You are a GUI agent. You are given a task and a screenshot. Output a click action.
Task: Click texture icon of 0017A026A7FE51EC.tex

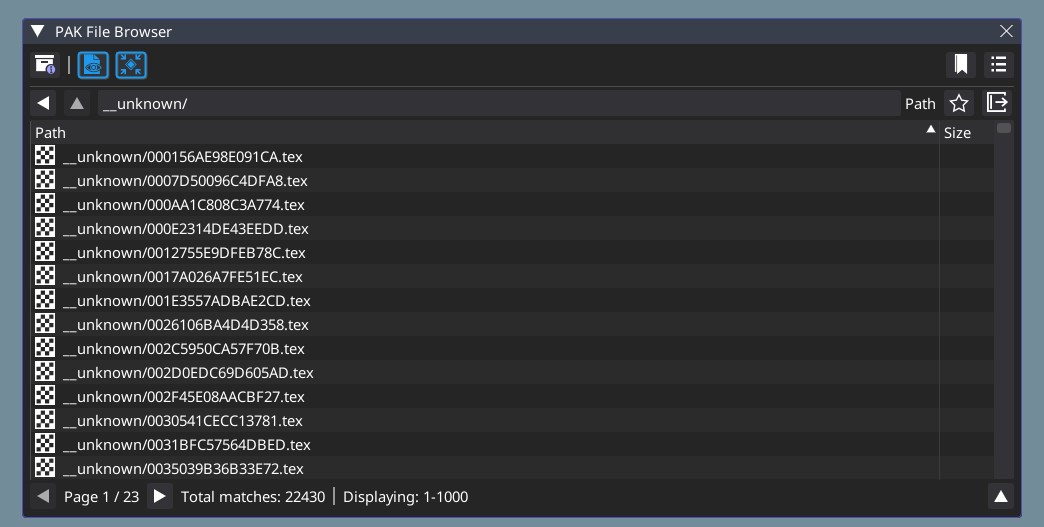point(45,275)
